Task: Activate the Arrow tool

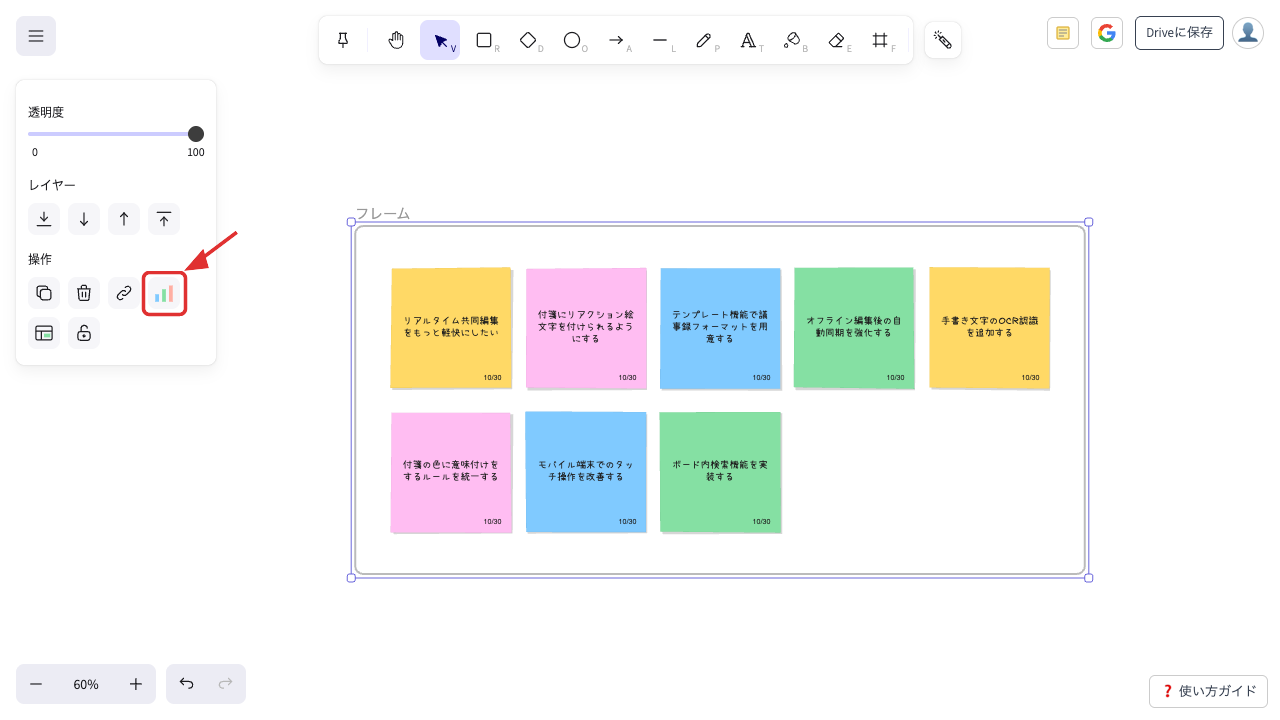Action: [616, 40]
